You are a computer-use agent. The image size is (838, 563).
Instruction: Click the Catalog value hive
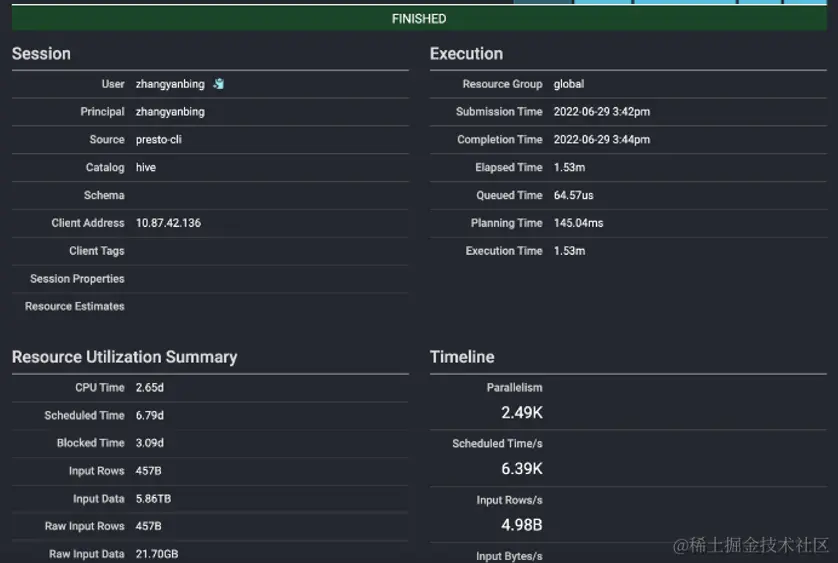(146, 167)
